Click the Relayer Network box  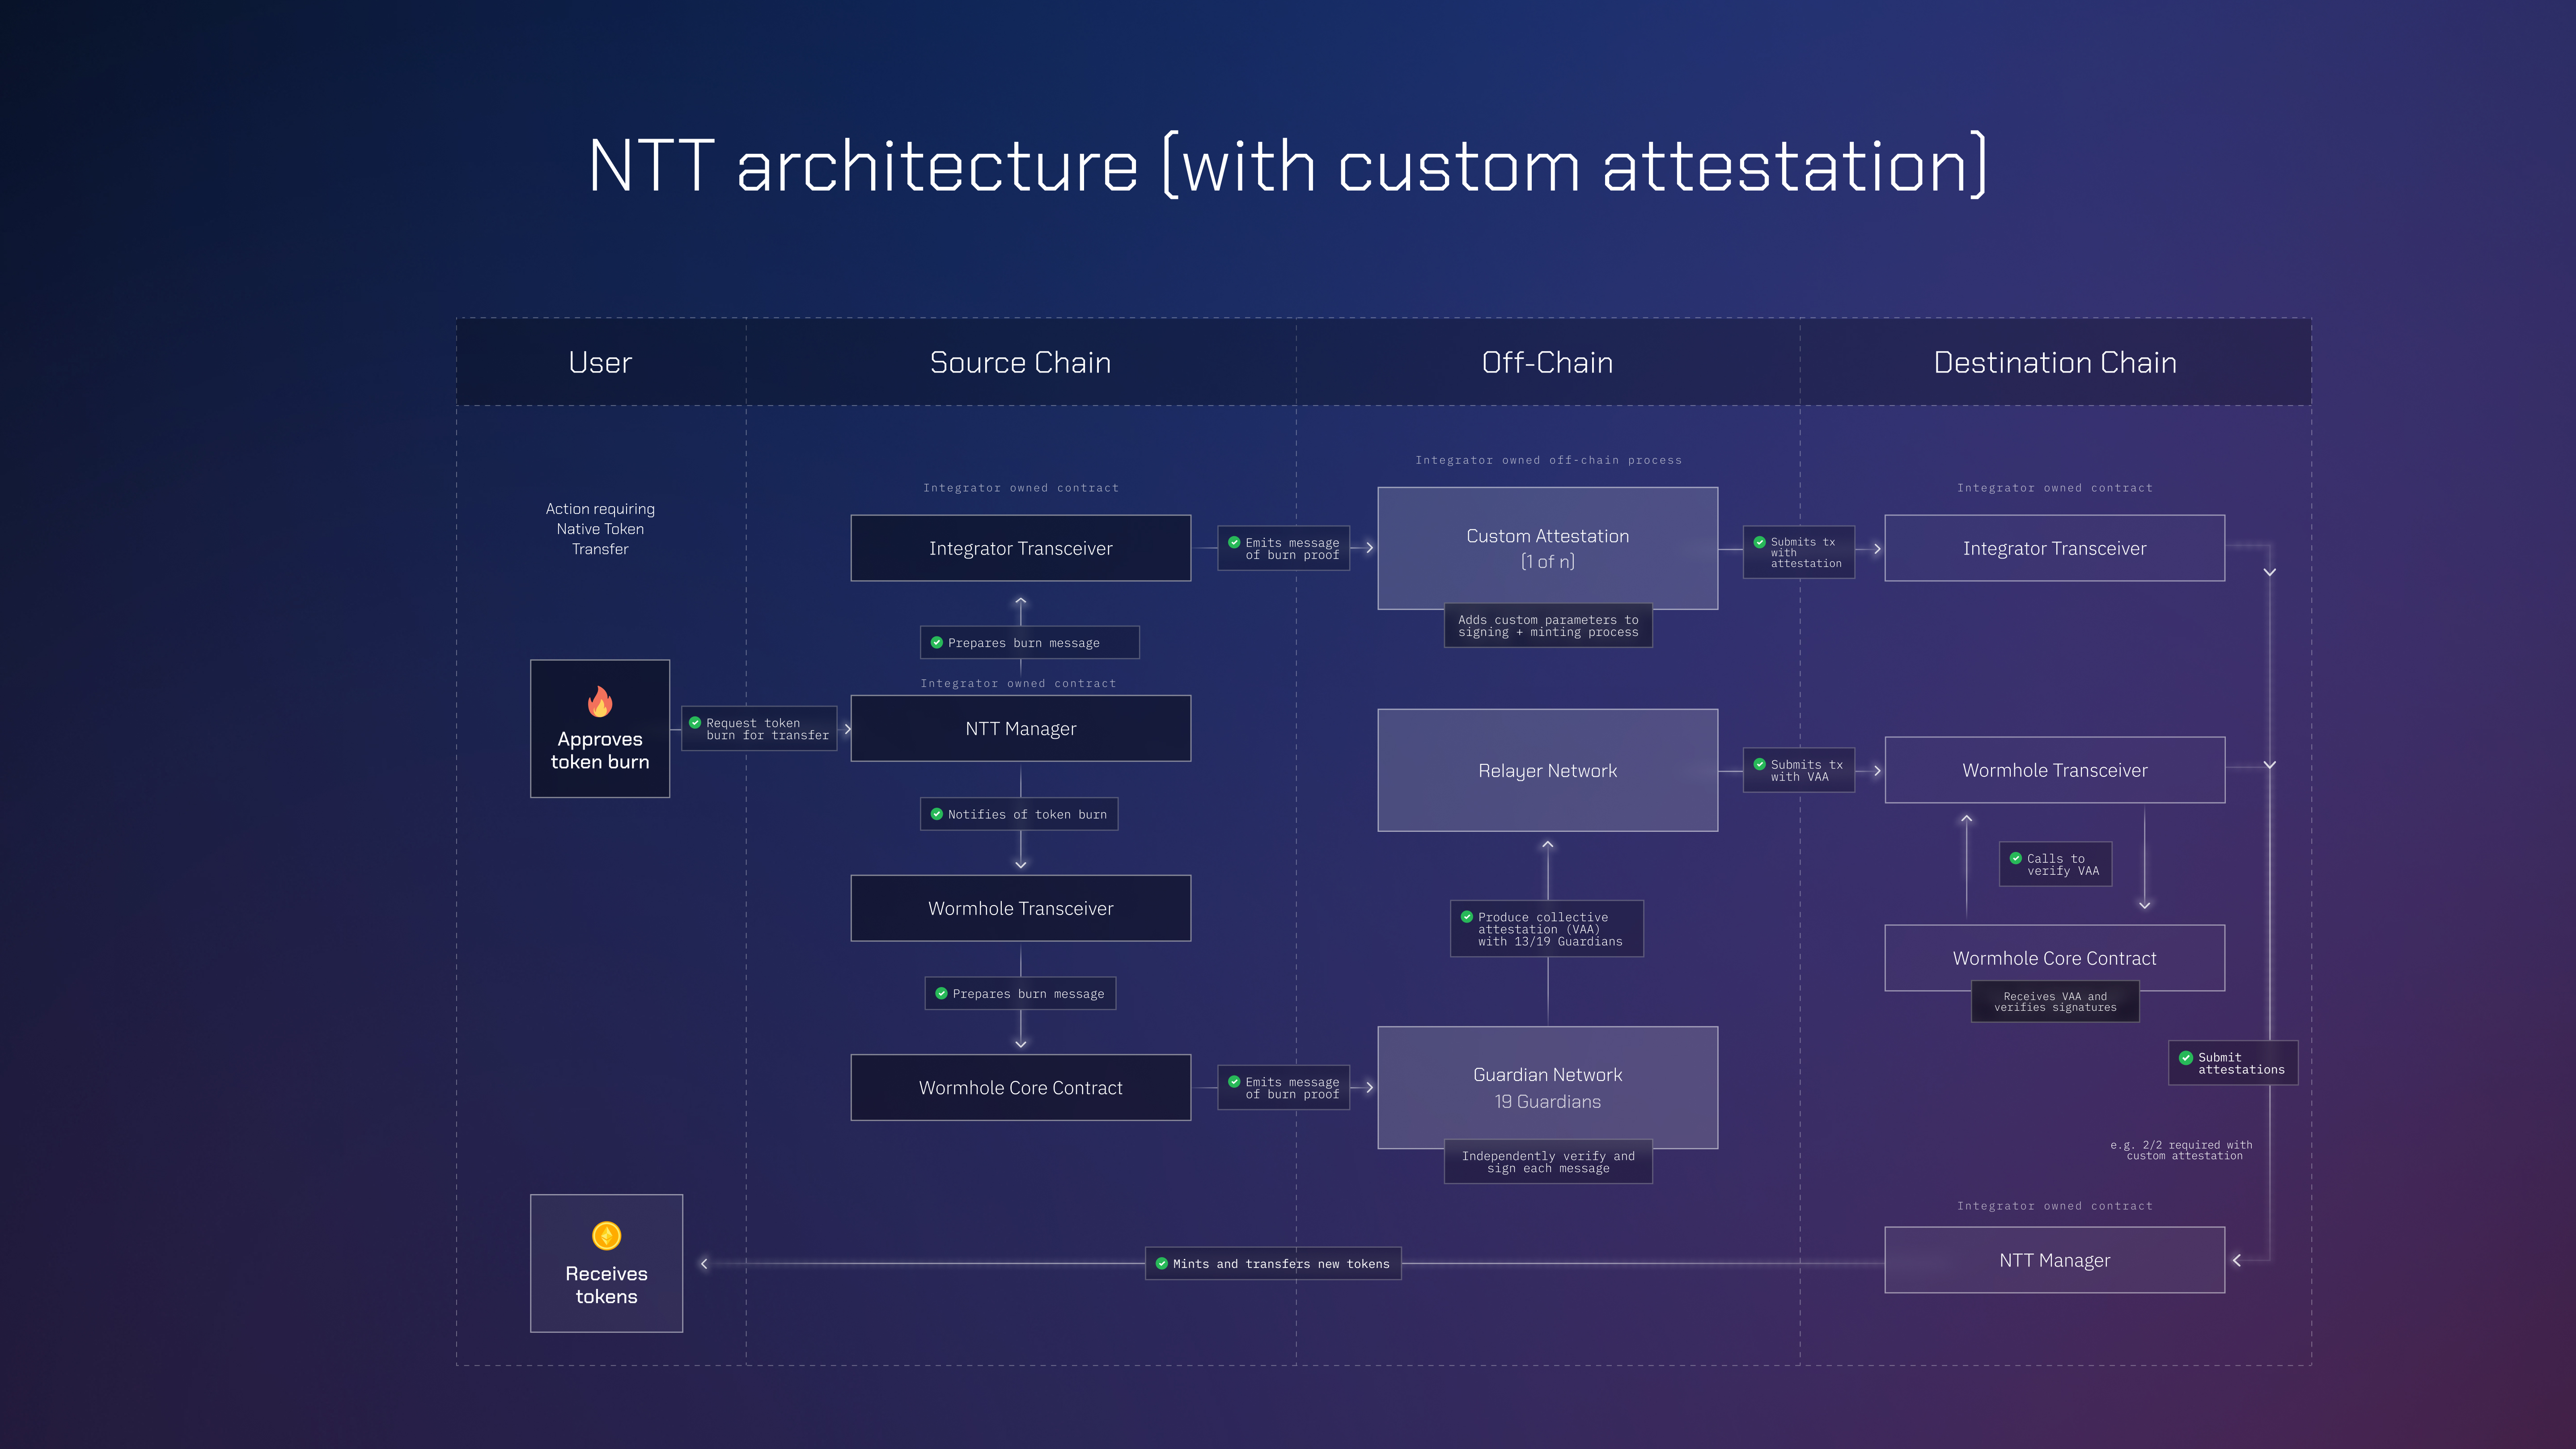click(x=1548, y=770)
